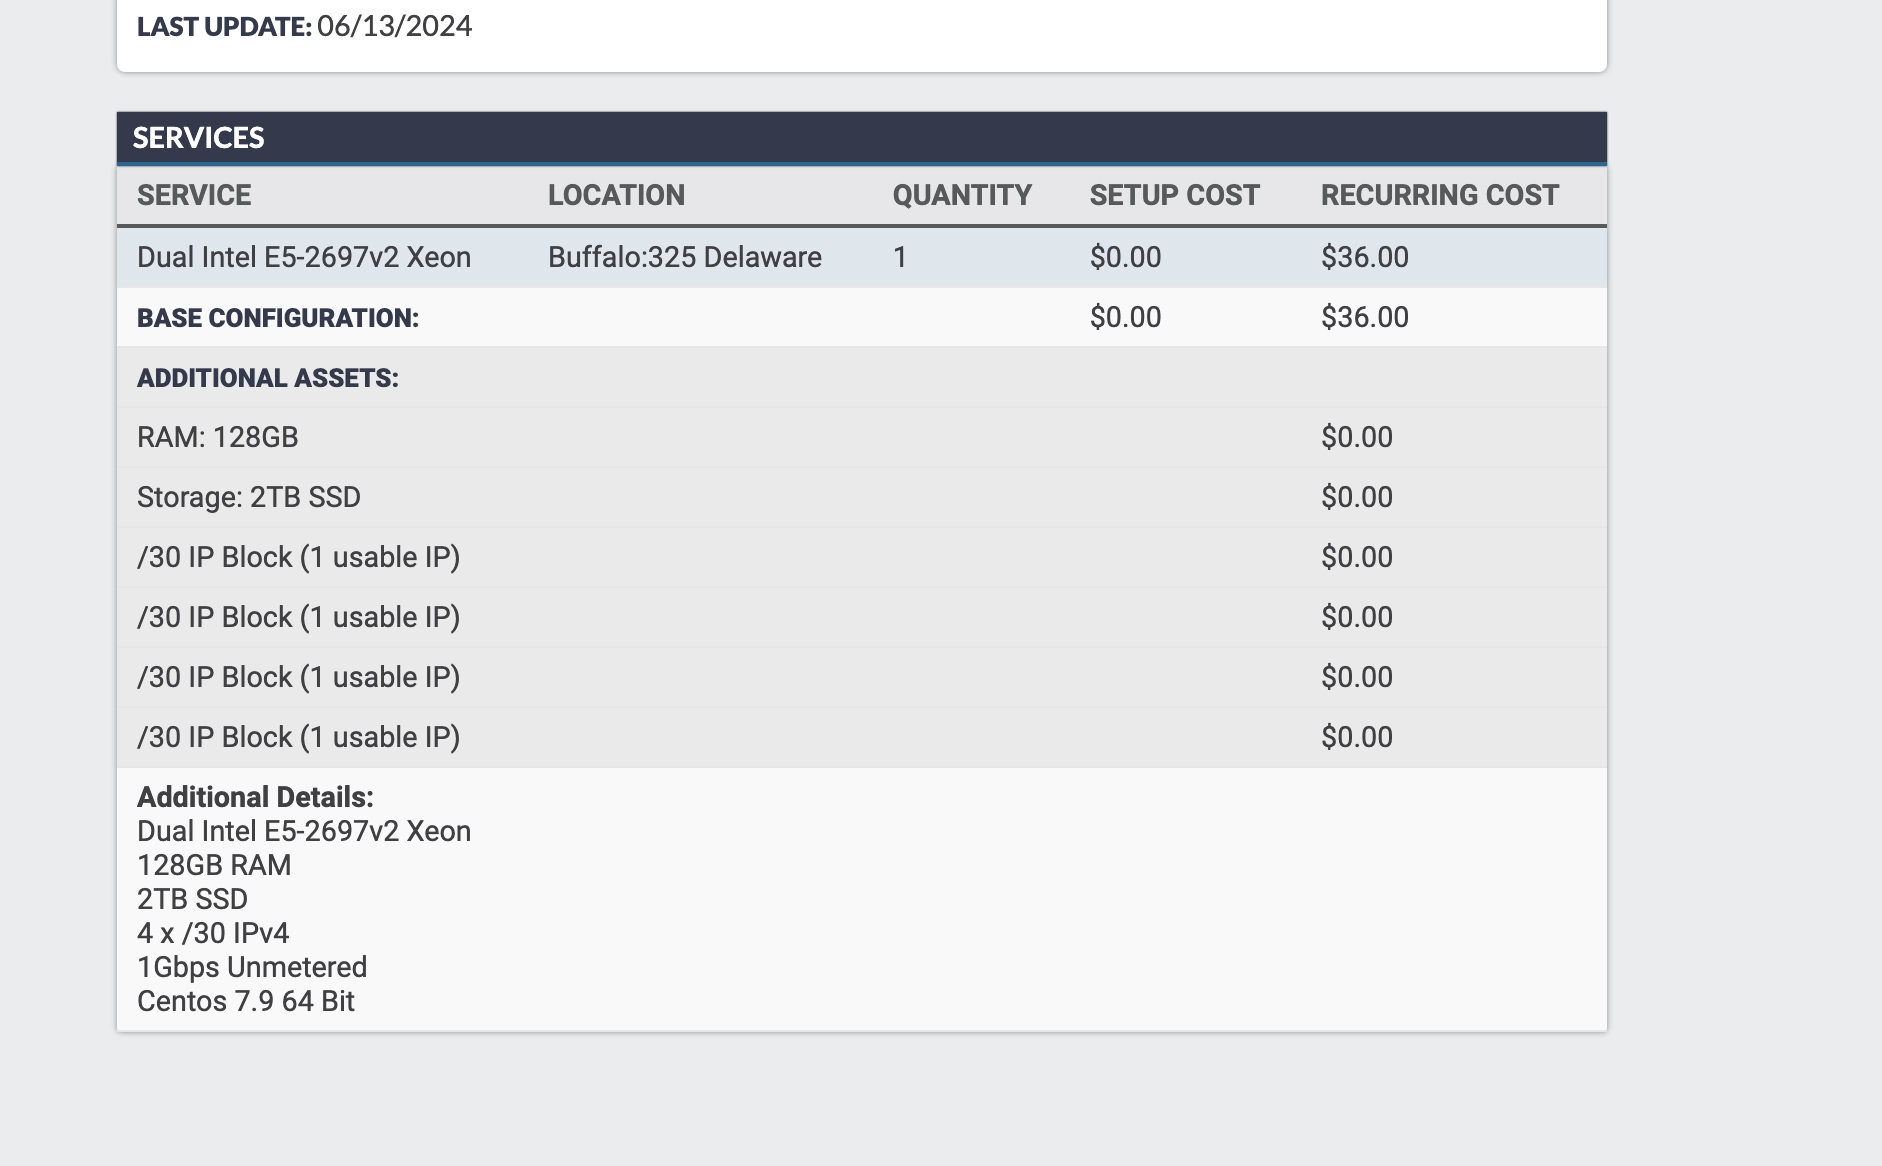Click the $0.00 cost for Storage: 2TB SSD
The height and width of the screenshot is (1166, 1882).
point(1356,497)
